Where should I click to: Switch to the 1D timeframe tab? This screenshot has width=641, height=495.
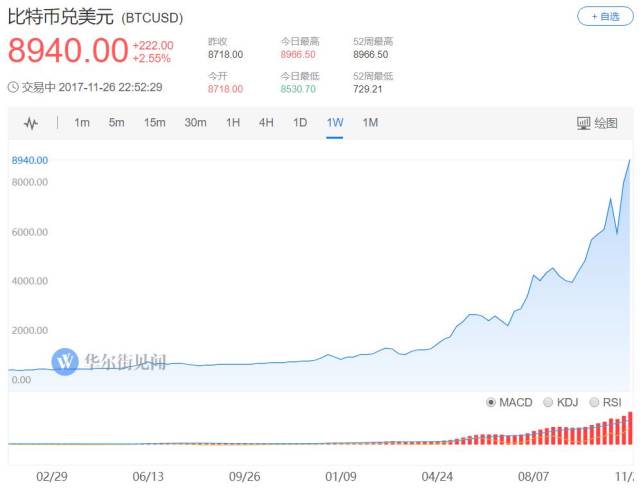[x=299, y=123]
